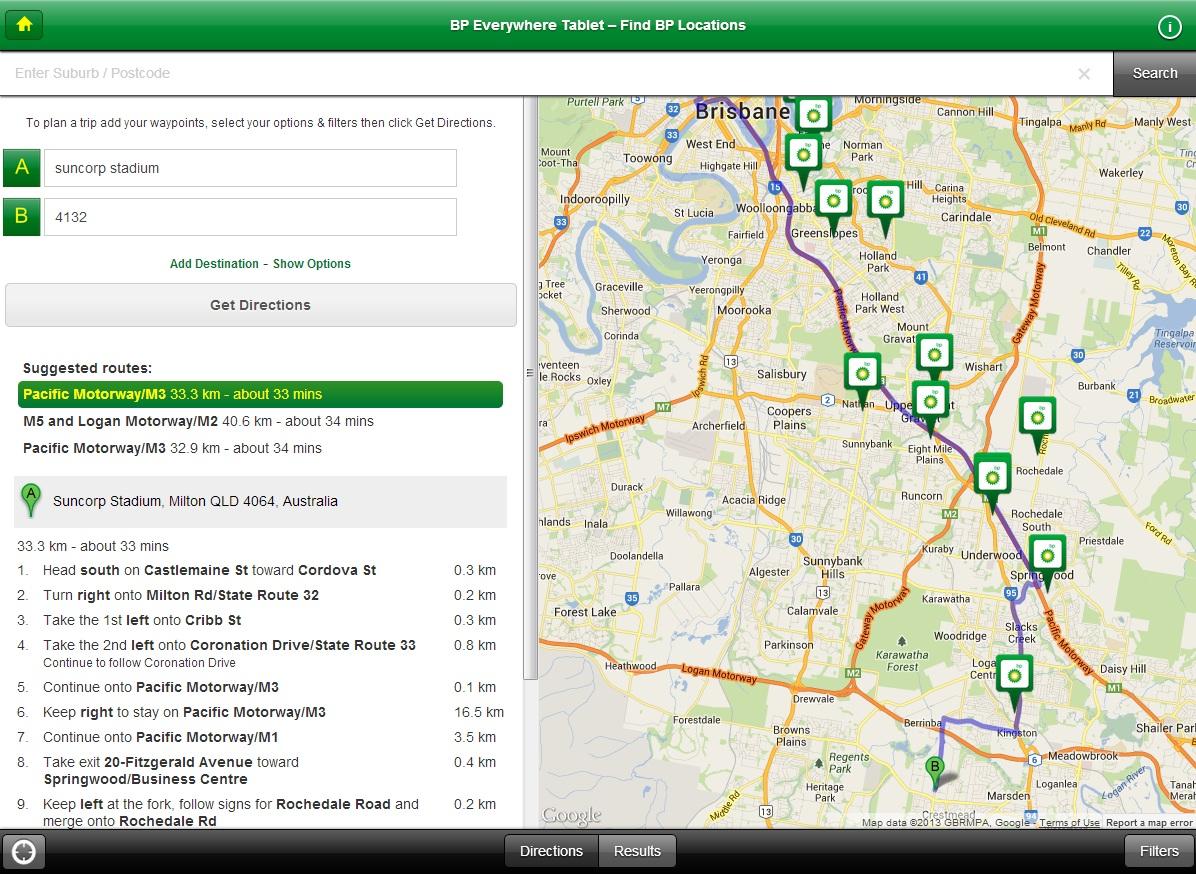The width and height of the screenshot is (1196, 874).
Task: Click step 8 exit 20-Fitzgerald Avenue
Action: [x=256, y=770]
